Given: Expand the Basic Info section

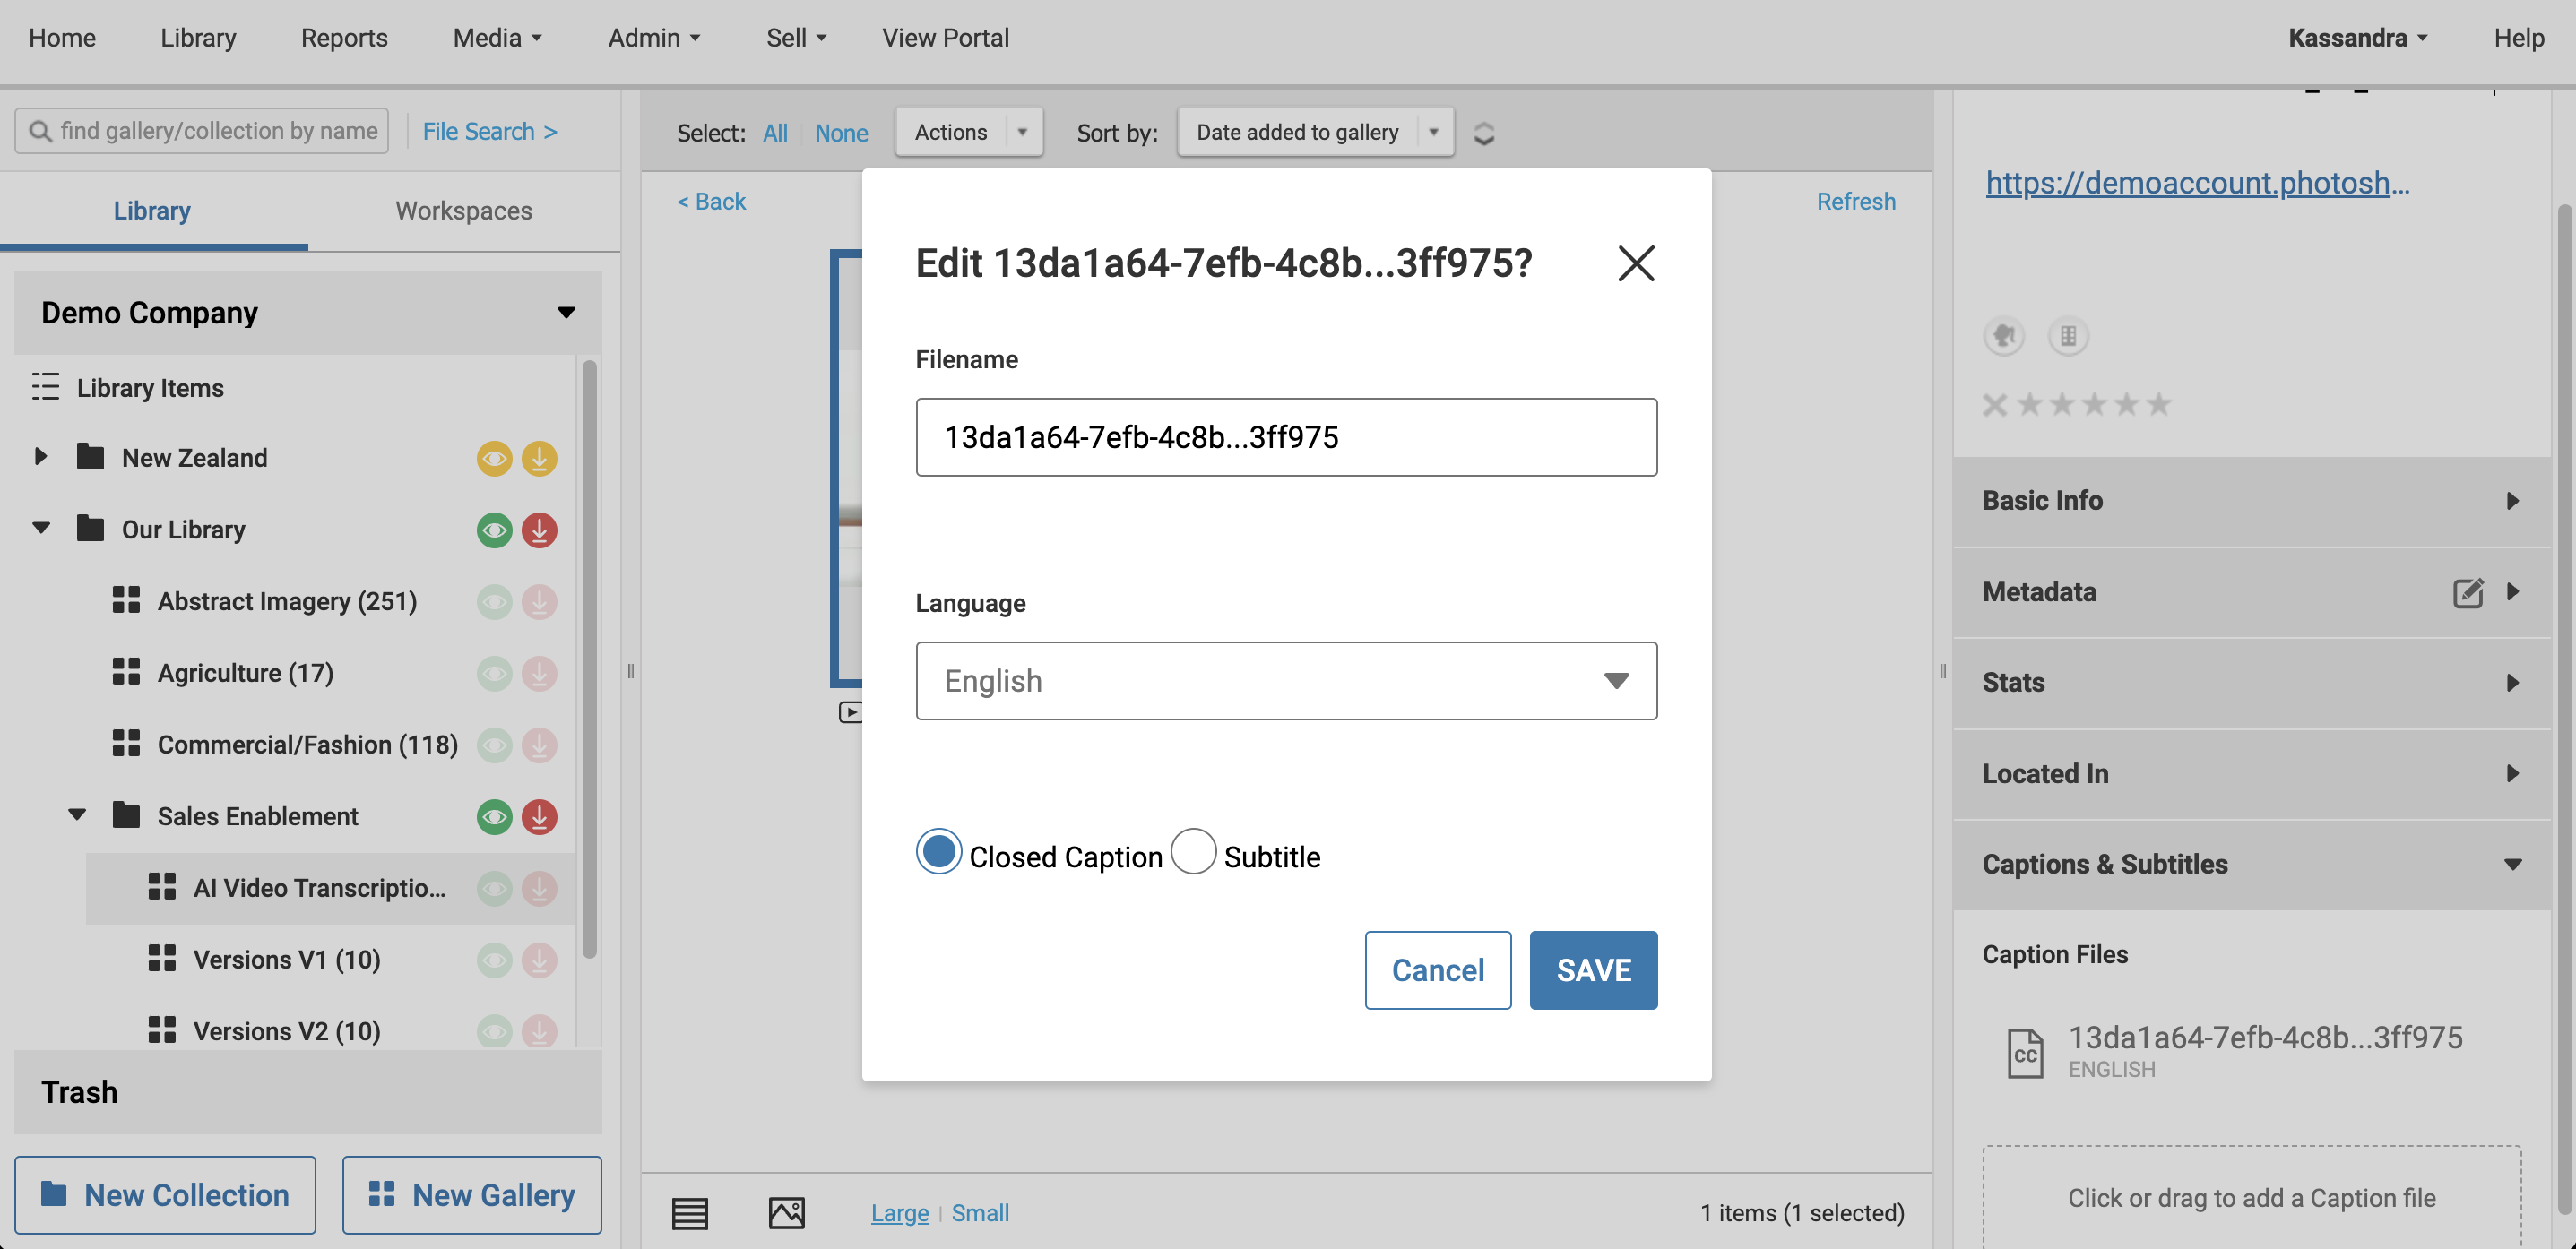Looking at the screenshot, I should (2251, 500).
